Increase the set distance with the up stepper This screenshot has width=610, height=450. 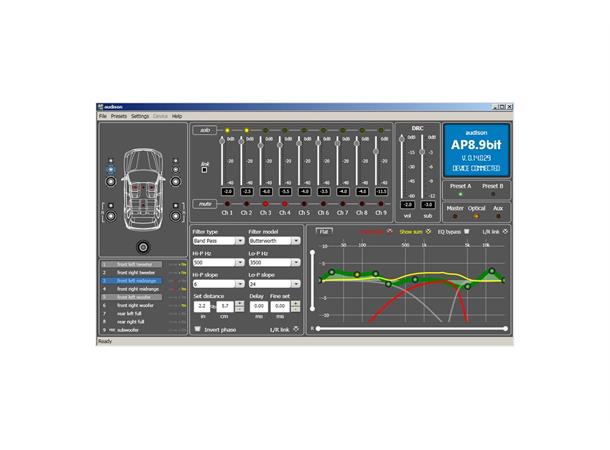(x=240, y=303)
